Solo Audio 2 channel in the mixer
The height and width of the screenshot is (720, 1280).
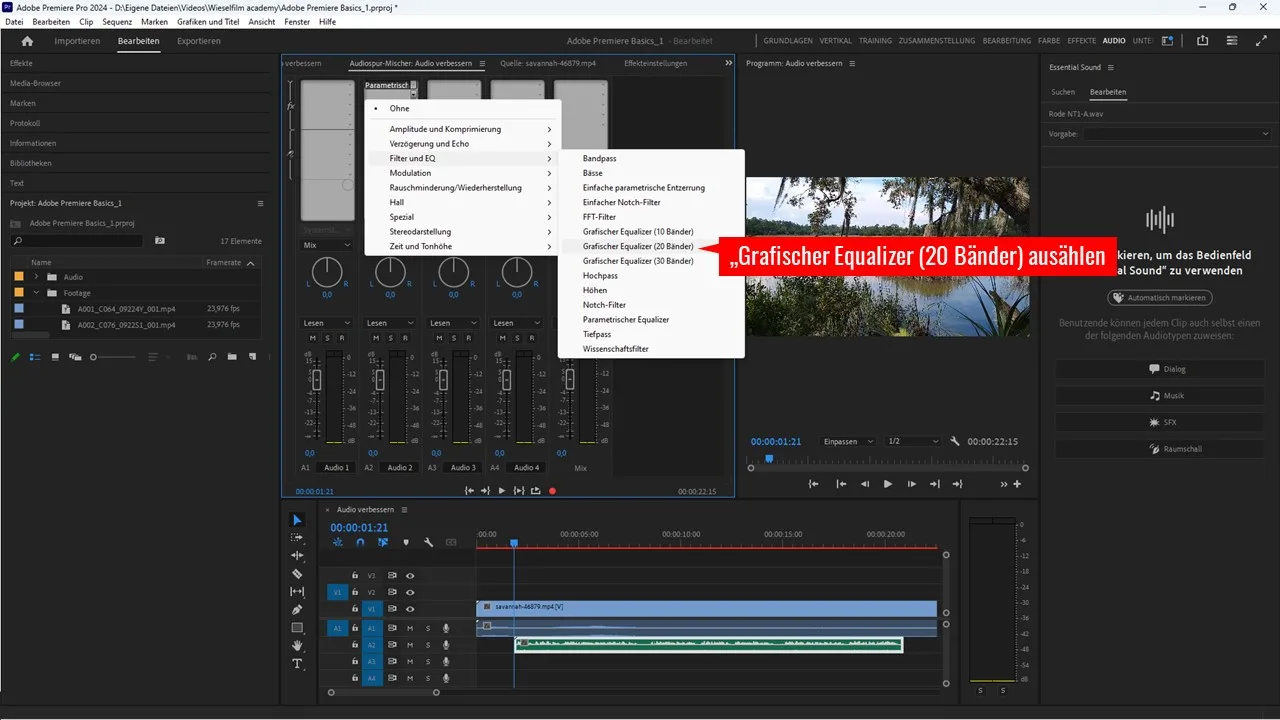(x=390, y=338)
